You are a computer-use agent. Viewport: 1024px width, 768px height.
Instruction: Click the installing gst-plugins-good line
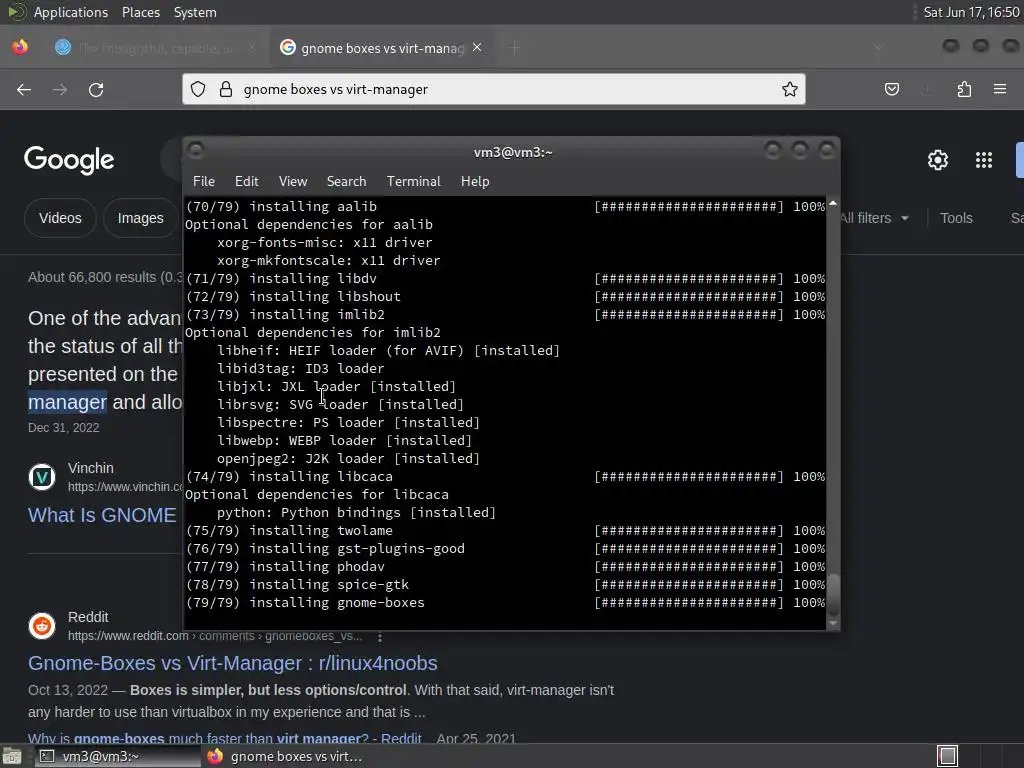505,549
